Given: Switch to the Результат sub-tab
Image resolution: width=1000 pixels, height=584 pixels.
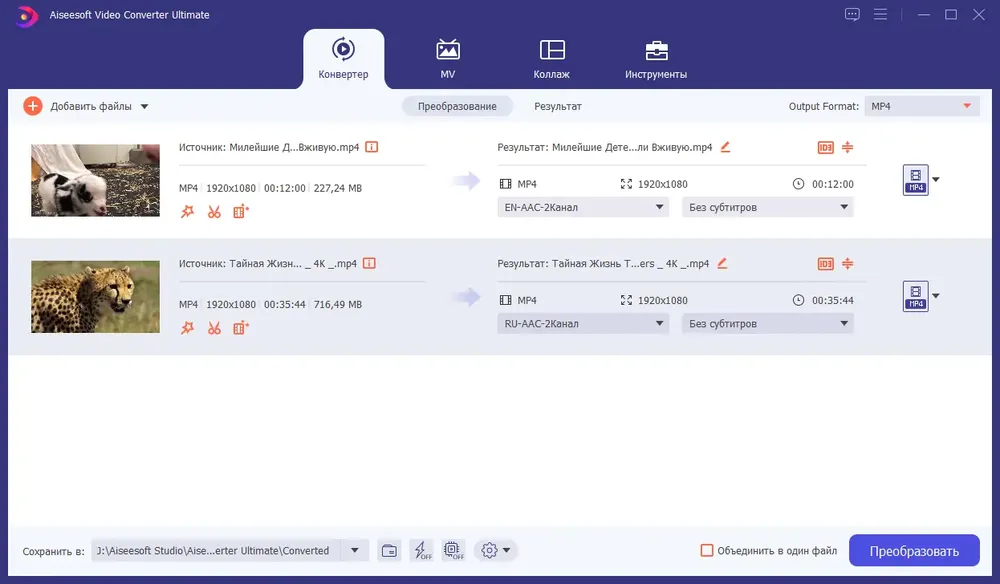Looking at the screenshot, I should point(557,106).
